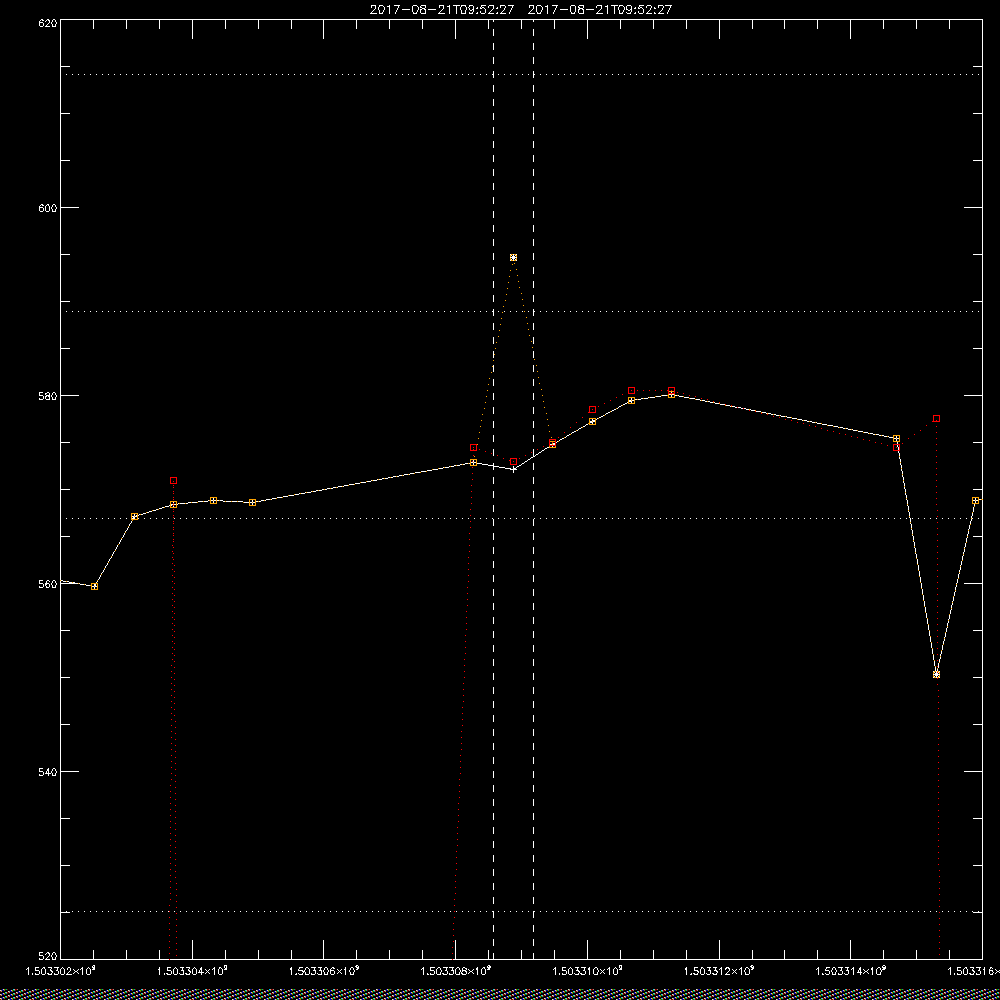Select the orange data point just below 560
The width and height of the screenshot is (1000, 1000).
click(94, 586)
